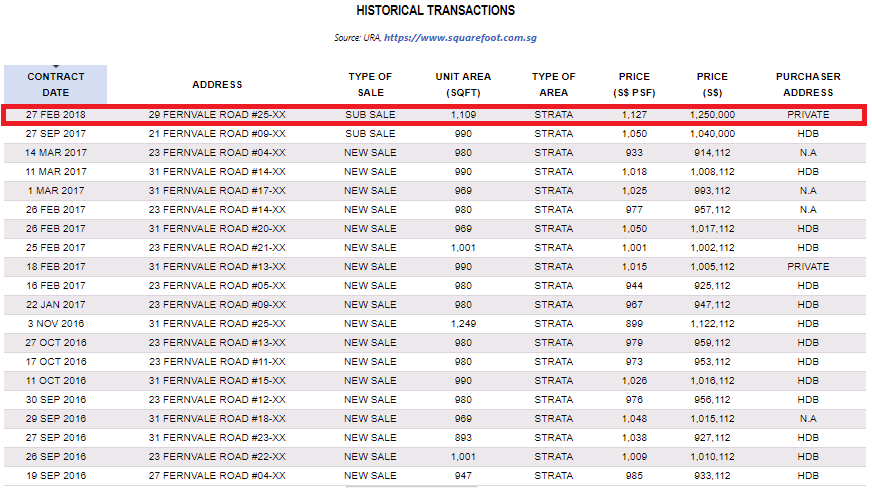Screen dimensions: 872x488
Task: Select address 27 FERNVALE ROAD #04-XX
Action: point(217,476)
